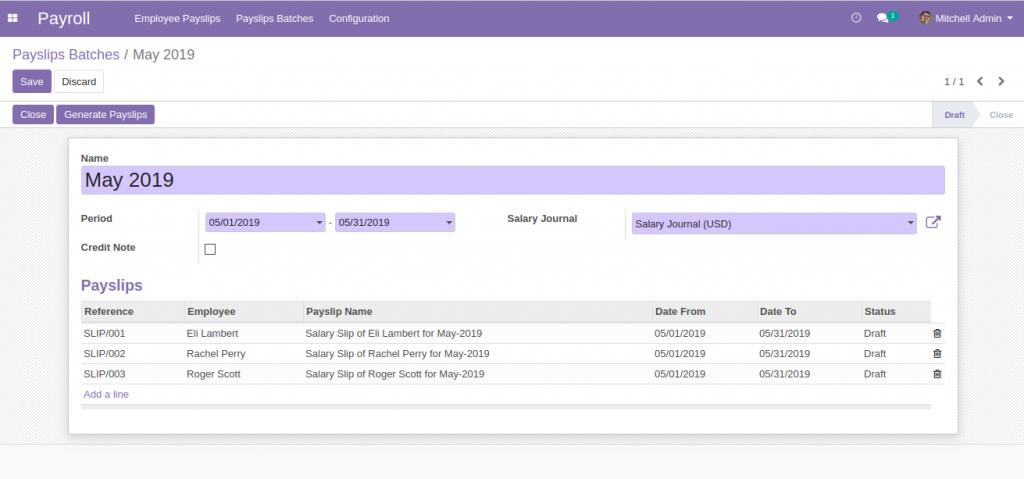Screen dimensions: 1024x479
Task: Sort by Status column header
Action: [896, 312]
